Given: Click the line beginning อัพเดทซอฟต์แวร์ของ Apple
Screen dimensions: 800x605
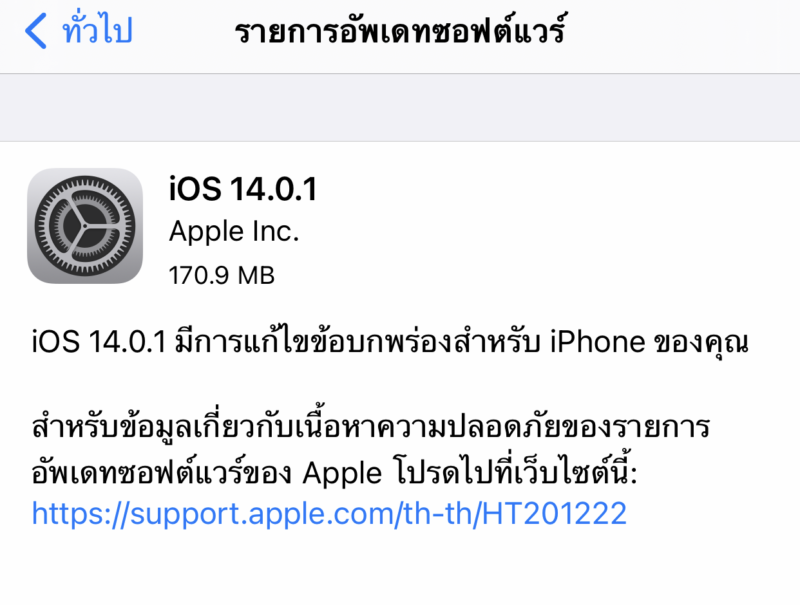Looking at the screenshot, I should pyautogui.click(x=335, y=470).
